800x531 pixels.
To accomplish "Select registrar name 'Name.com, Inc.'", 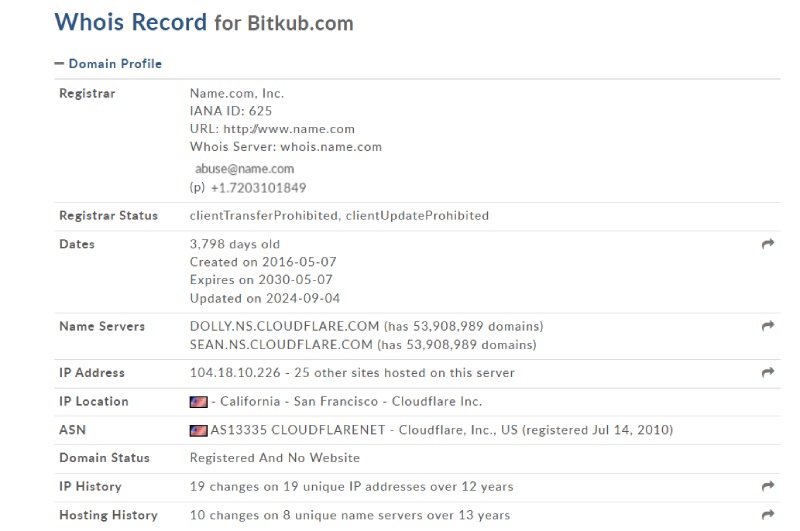I will [237, 93].
